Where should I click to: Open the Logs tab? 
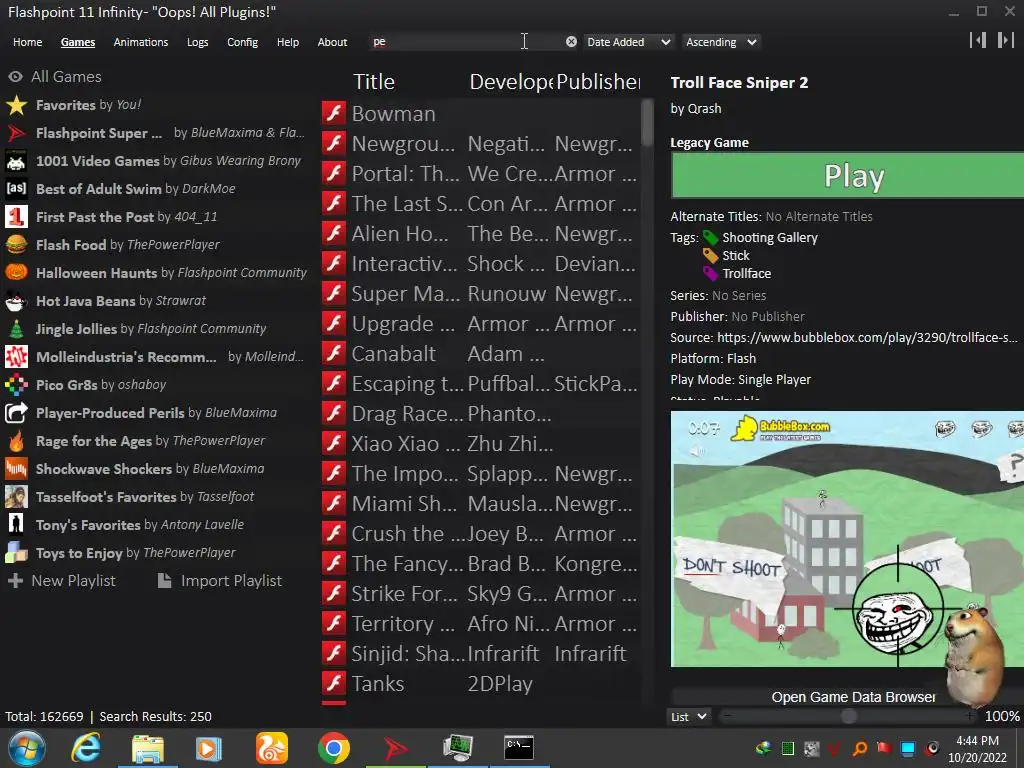pyautogui.click(x=197, y=42)
